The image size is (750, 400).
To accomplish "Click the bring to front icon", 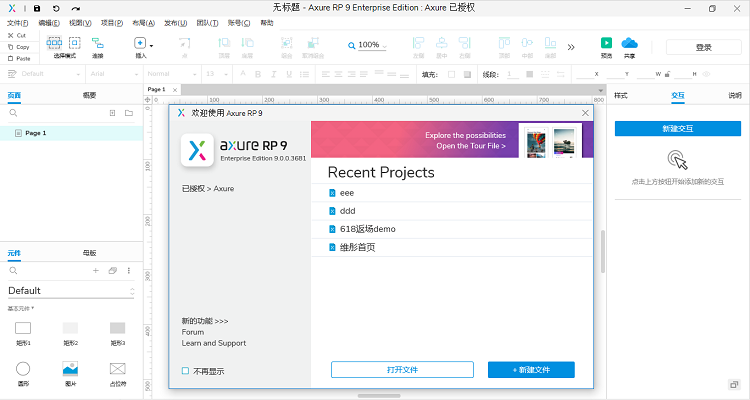I will point(224,44).
